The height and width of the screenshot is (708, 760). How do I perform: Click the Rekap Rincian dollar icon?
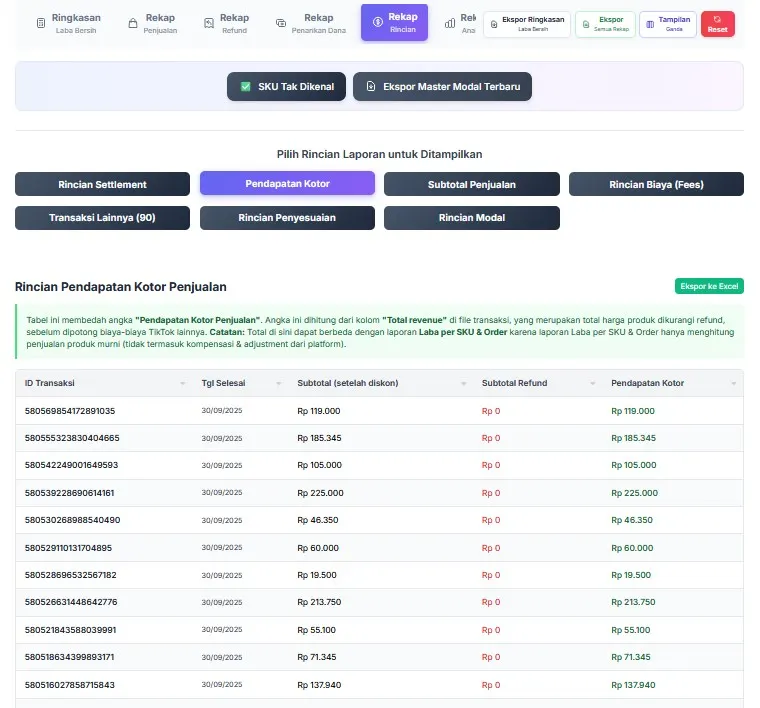pos(376,22)
